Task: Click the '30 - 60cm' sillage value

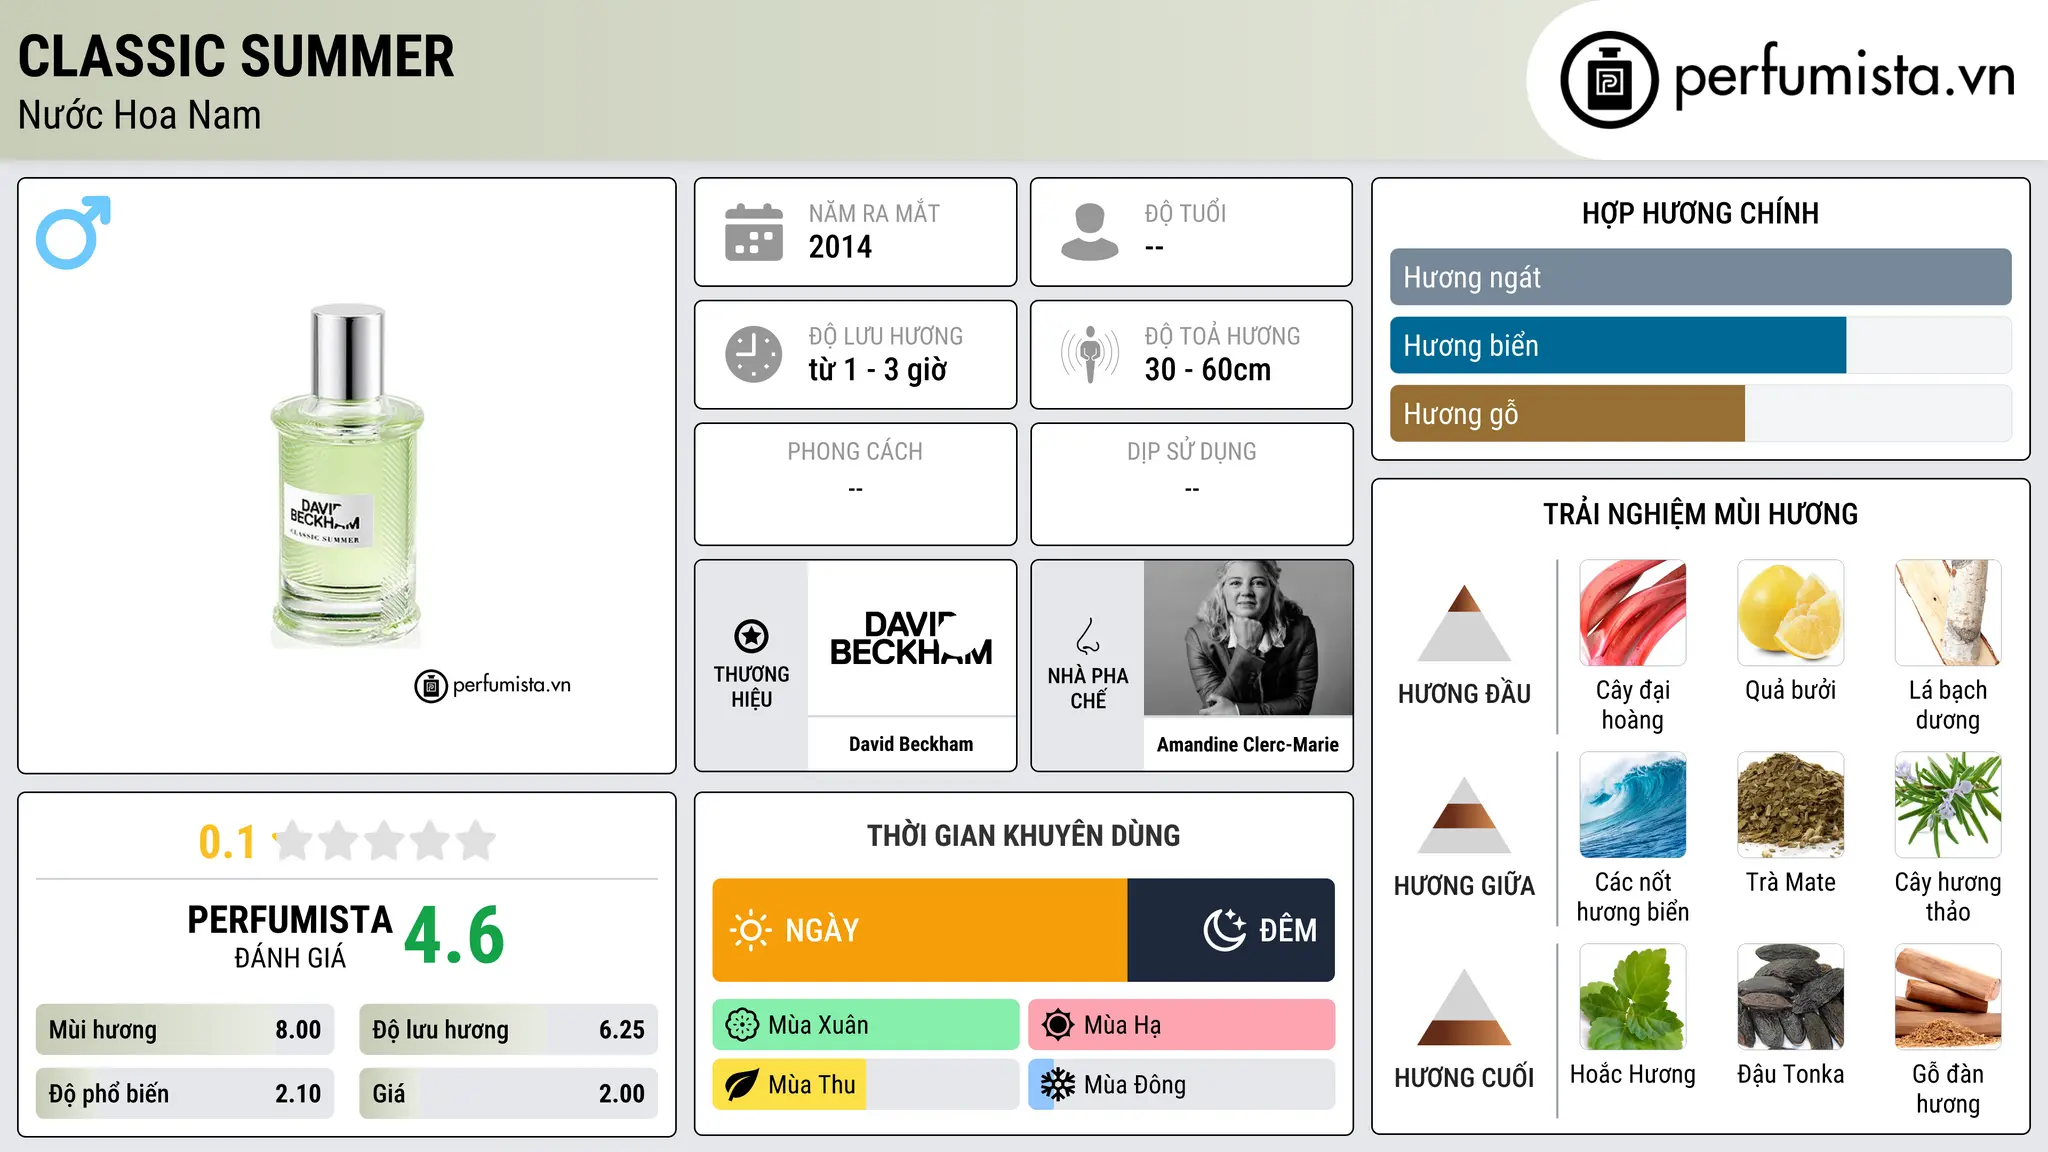Action: pyautogui.click(x=1208, y=370)
